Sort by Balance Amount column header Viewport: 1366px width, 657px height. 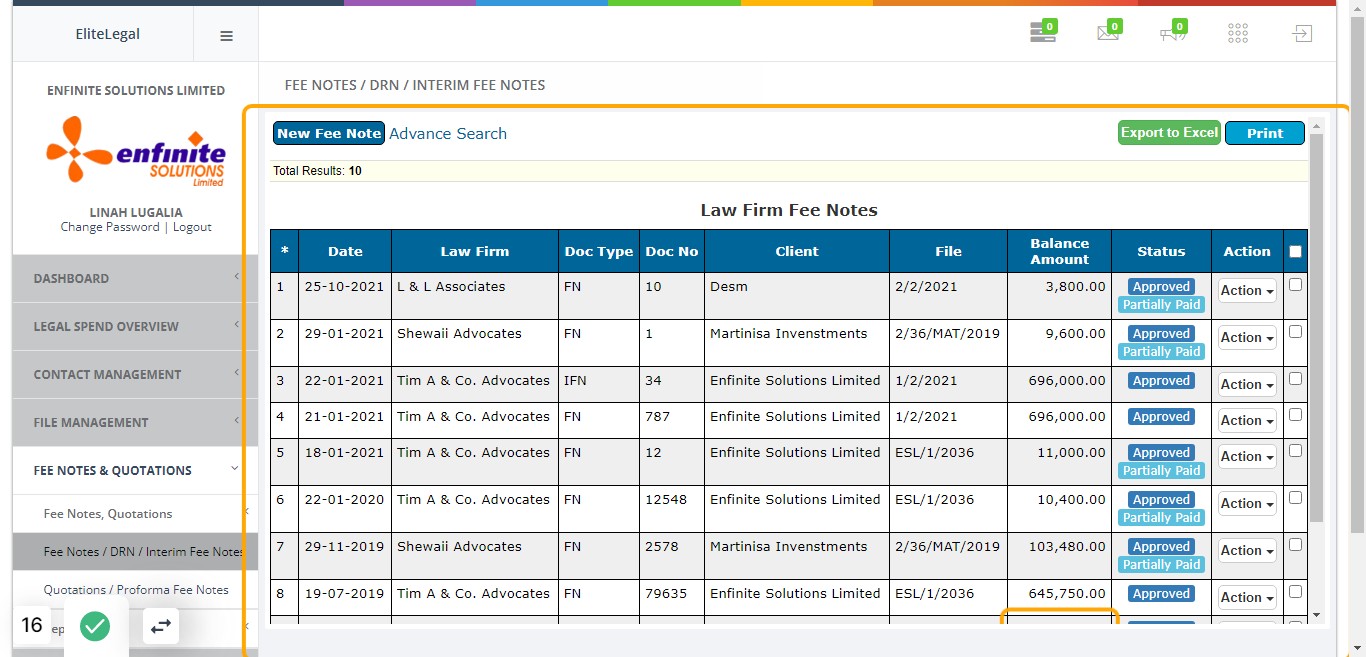(1060, 251)
